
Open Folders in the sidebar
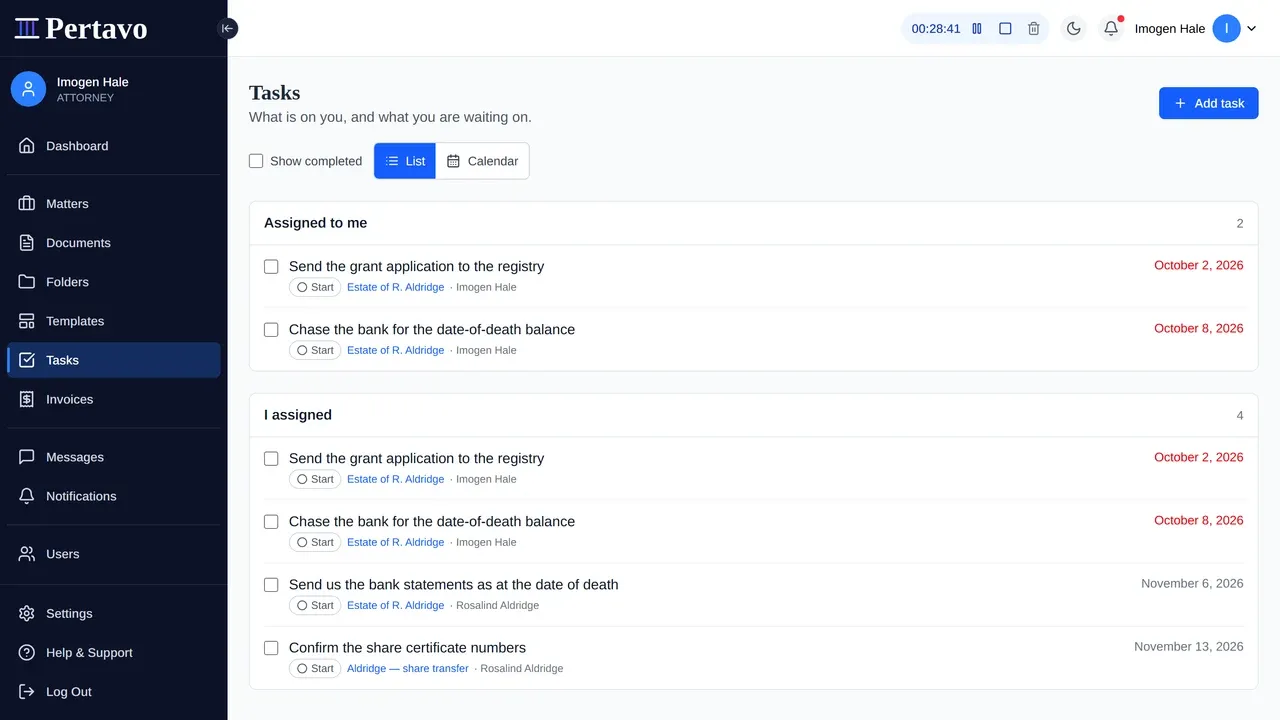pyautogui.click(x=113, y=282)
